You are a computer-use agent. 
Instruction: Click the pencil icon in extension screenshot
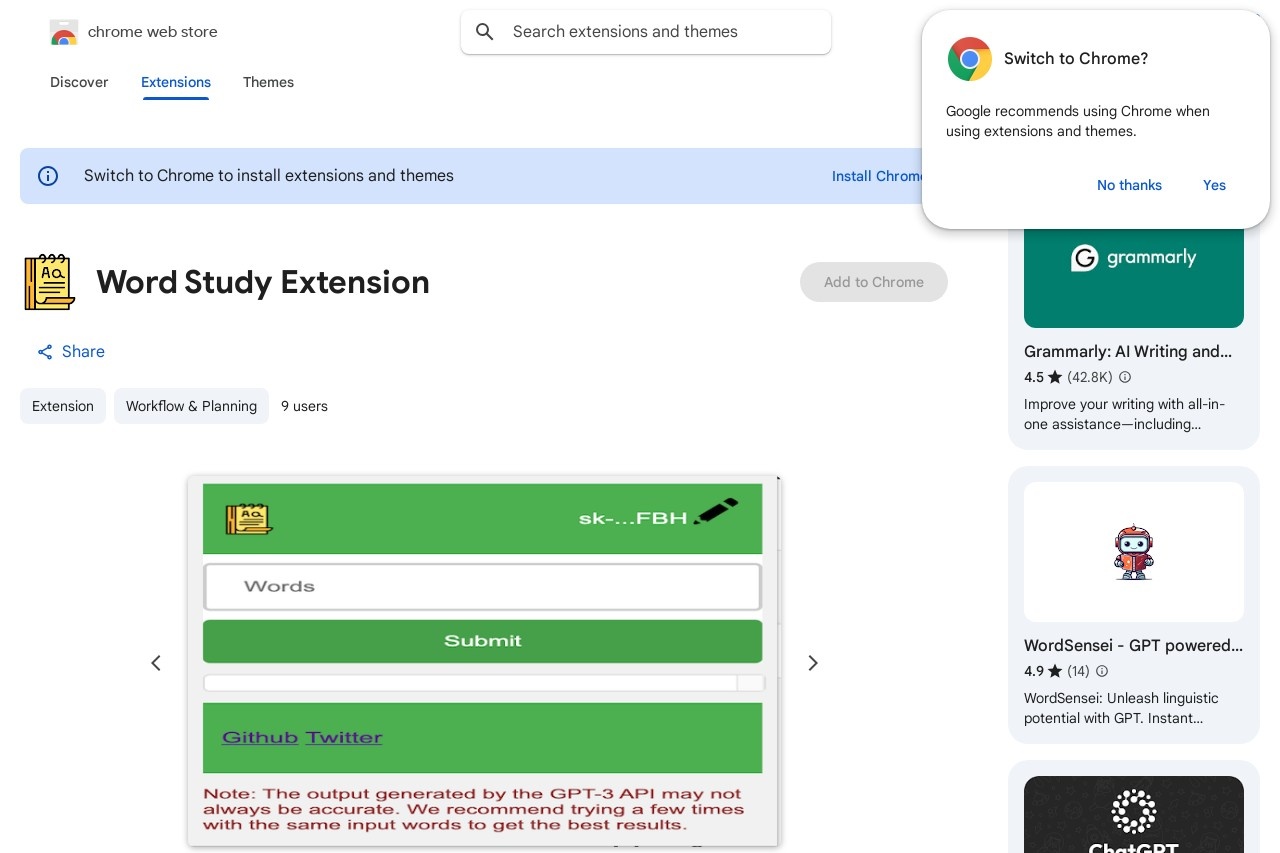coord(716,511)
